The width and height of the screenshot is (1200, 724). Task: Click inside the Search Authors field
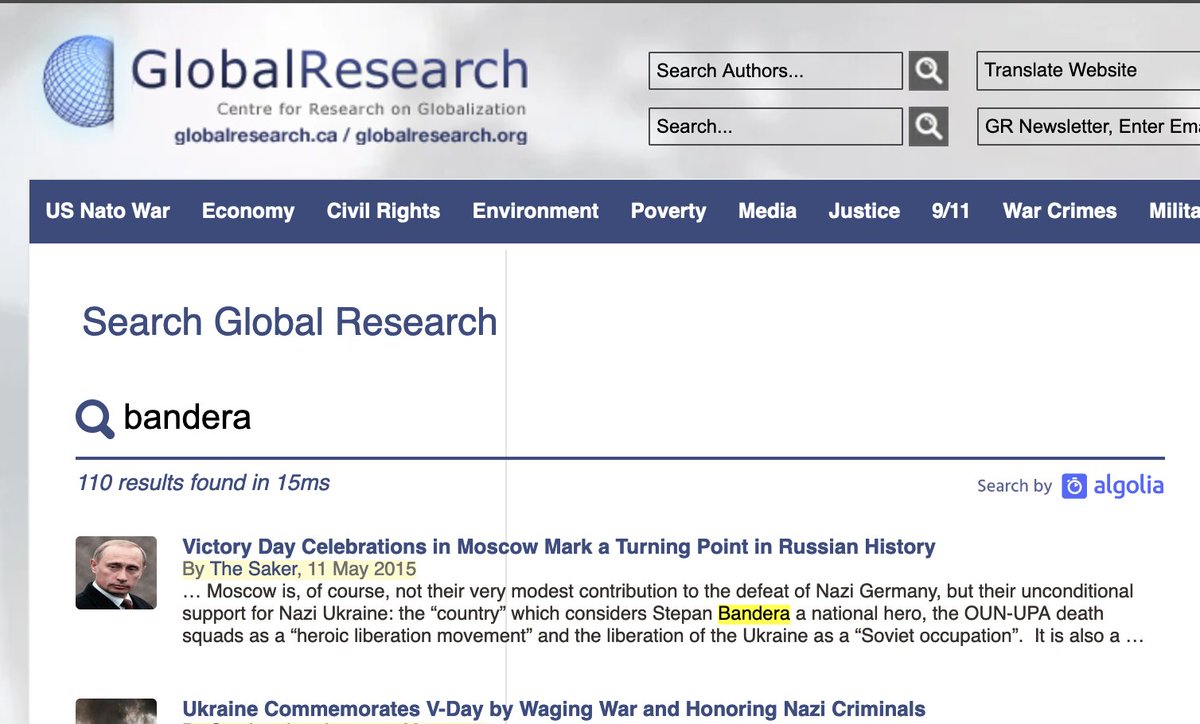pyautogui.click(x=775, y=71)
